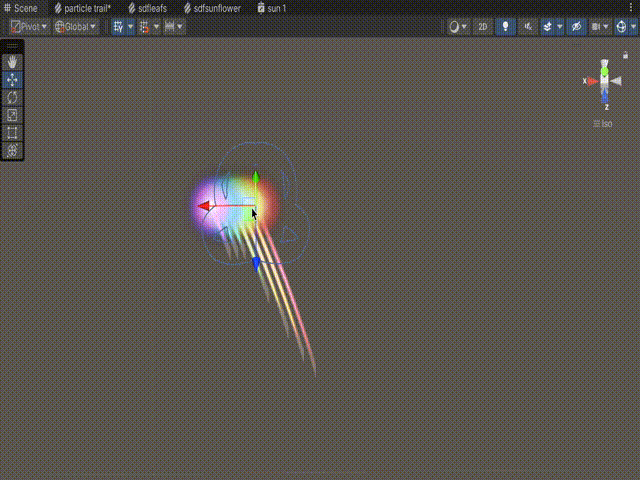Image resolution: width=640 pixels, height=480 pixels.
Task: Click the scene camera settings icon
Action: (596, 27)
